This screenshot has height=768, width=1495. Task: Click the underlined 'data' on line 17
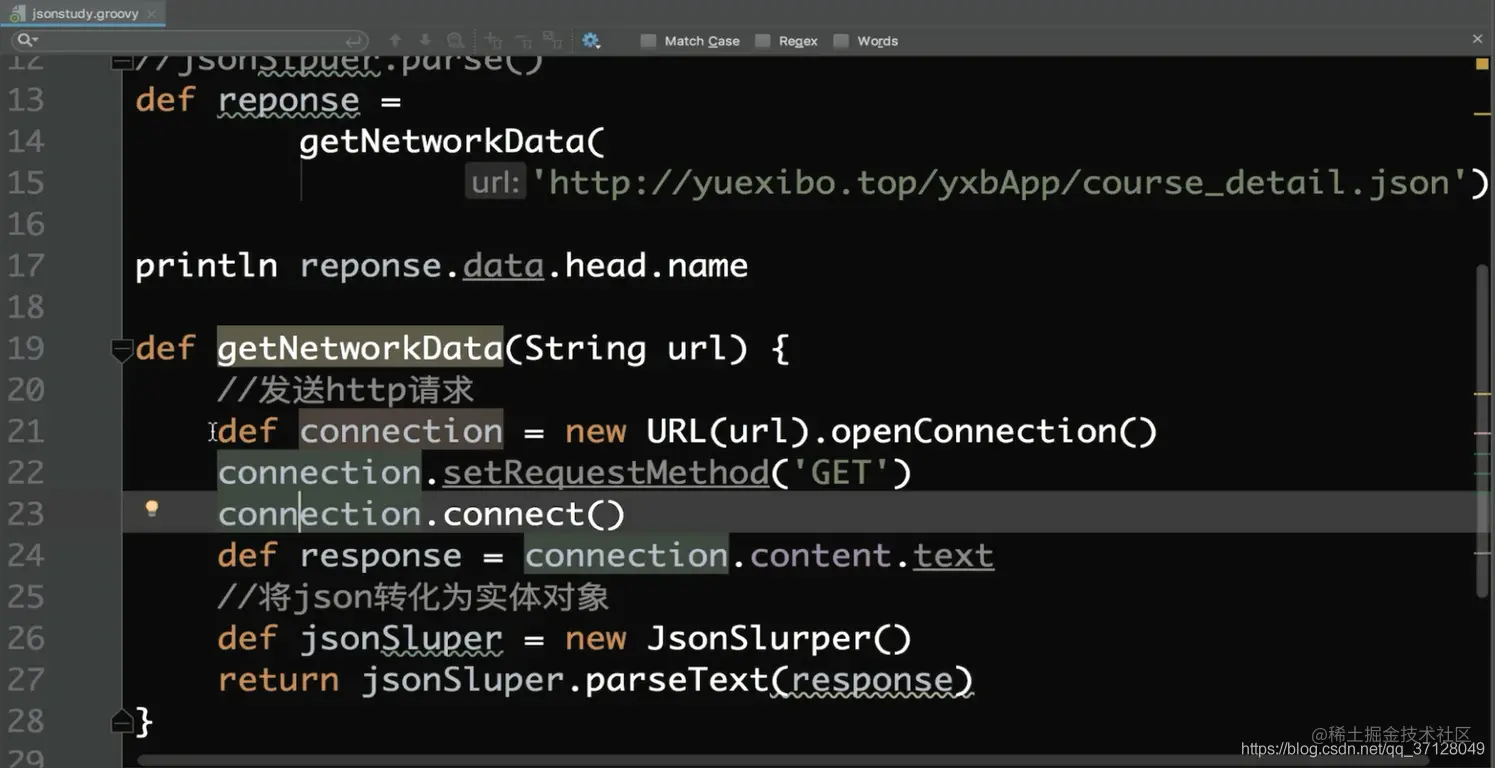[x=503, y=266]
